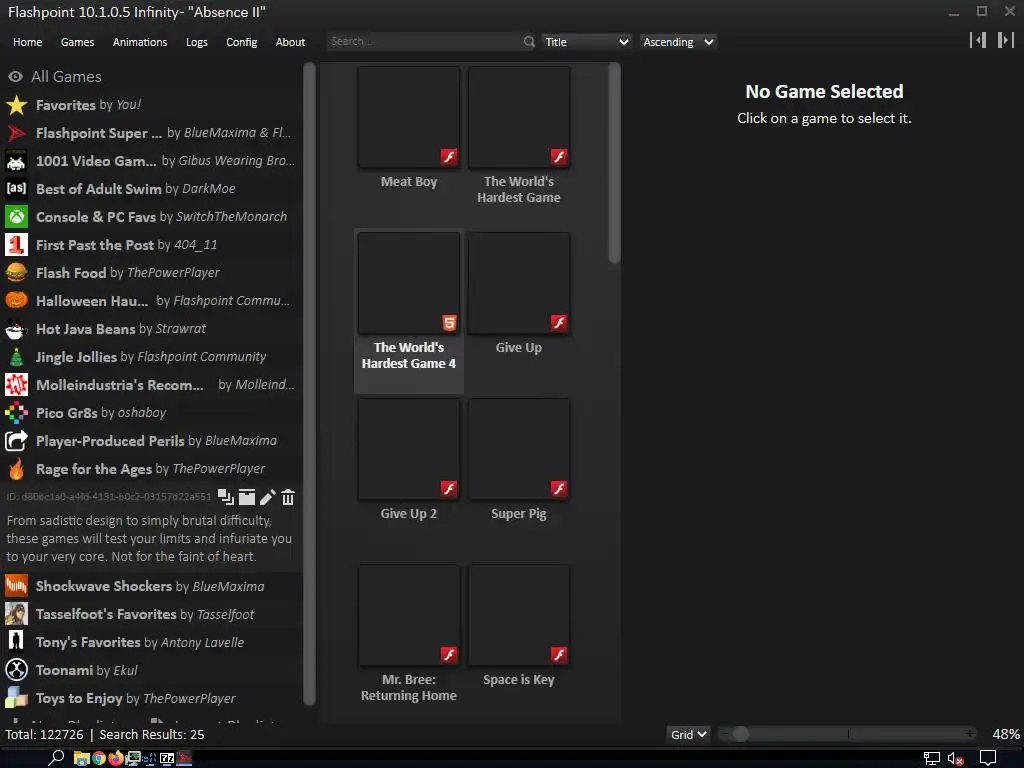Viewport: 1024px width, 768px height.
Task: Select the Jingle Jollies playlist
Action: coord(152,357)
